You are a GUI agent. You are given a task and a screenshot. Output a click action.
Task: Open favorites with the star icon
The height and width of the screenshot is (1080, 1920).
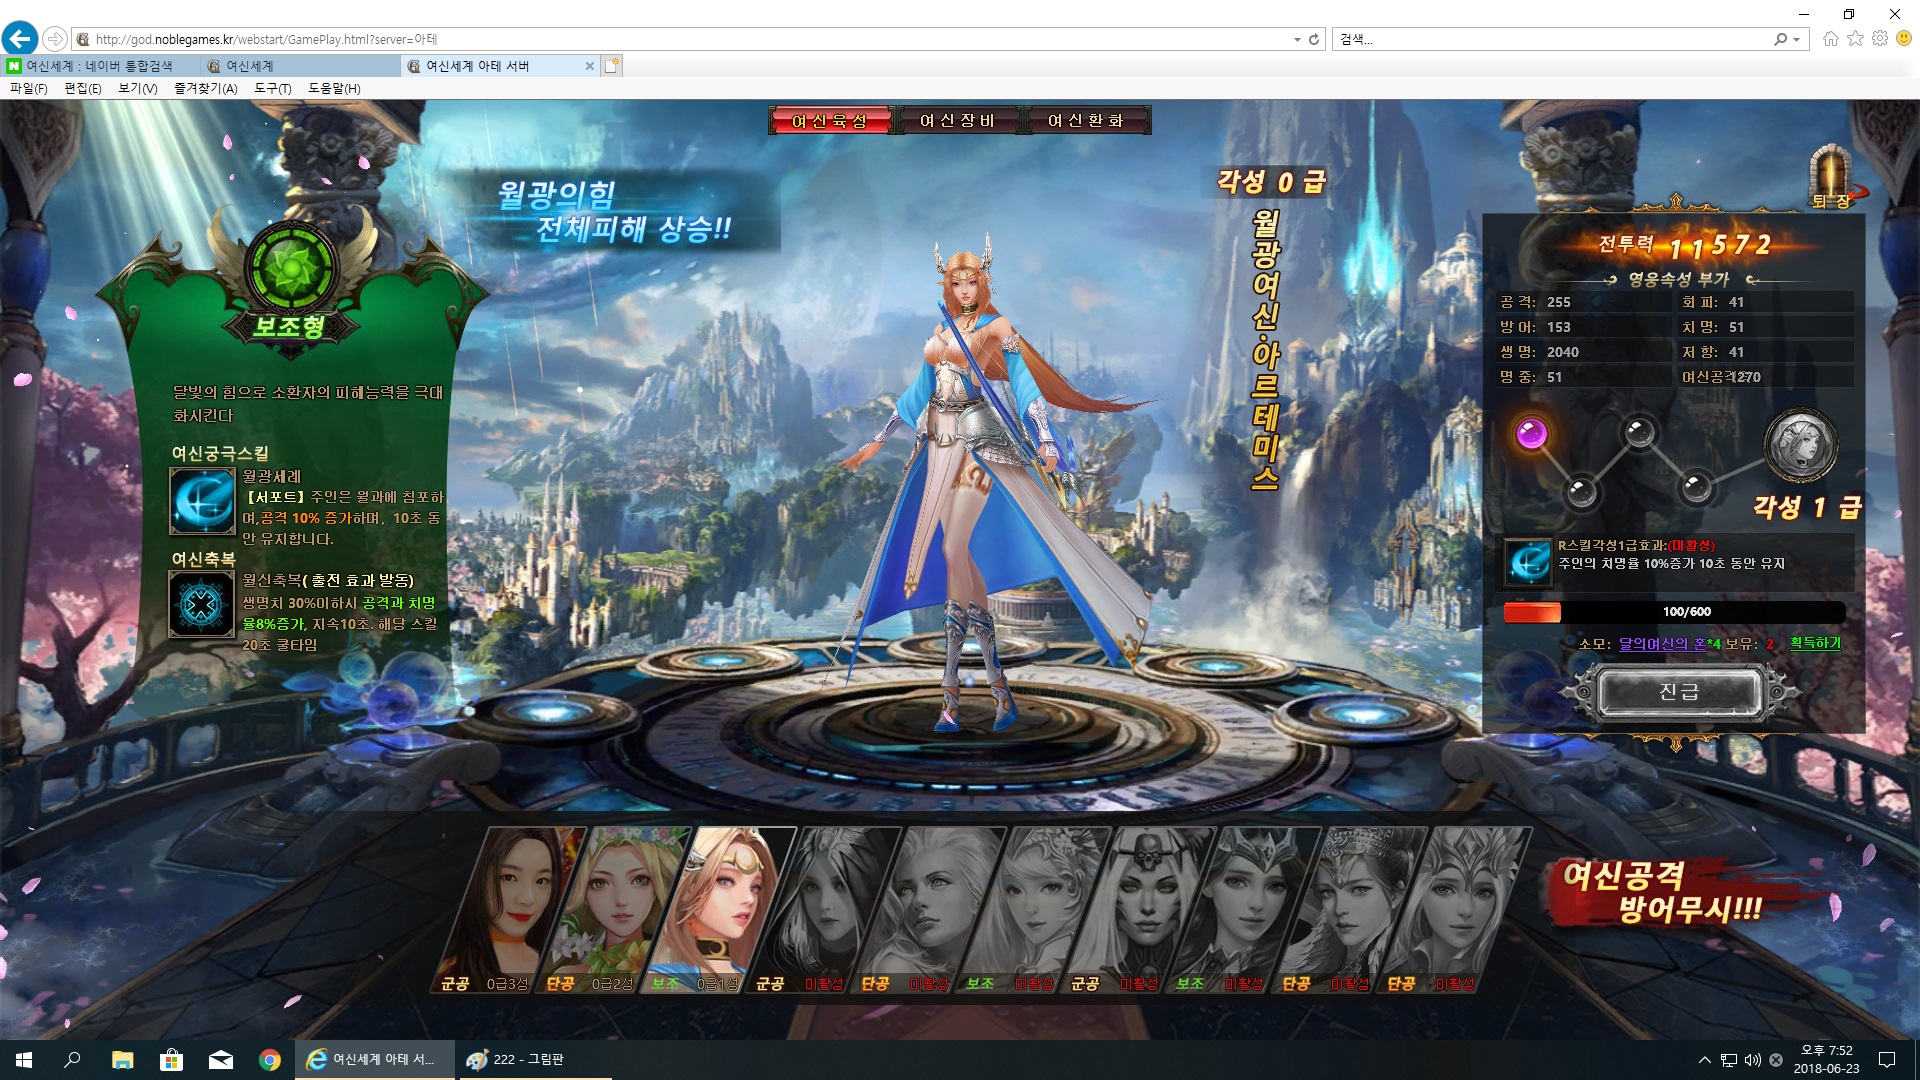pyautogui.click(x=1856, y=38)
